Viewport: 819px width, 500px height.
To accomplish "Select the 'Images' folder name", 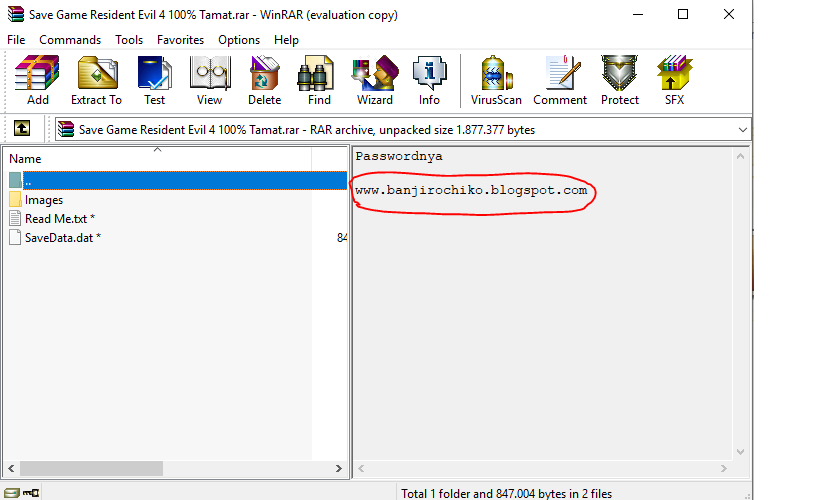I will [44, 200].
